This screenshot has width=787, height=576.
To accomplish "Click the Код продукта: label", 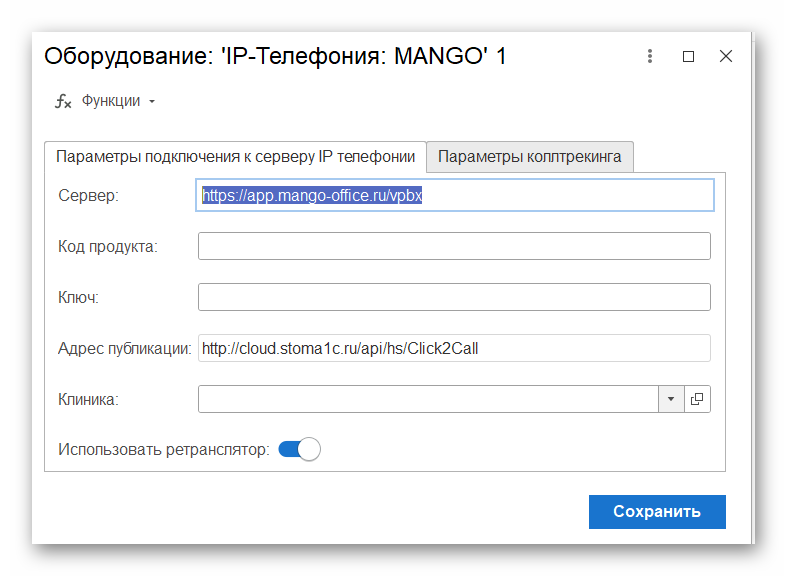I will (x=108, y=246).
